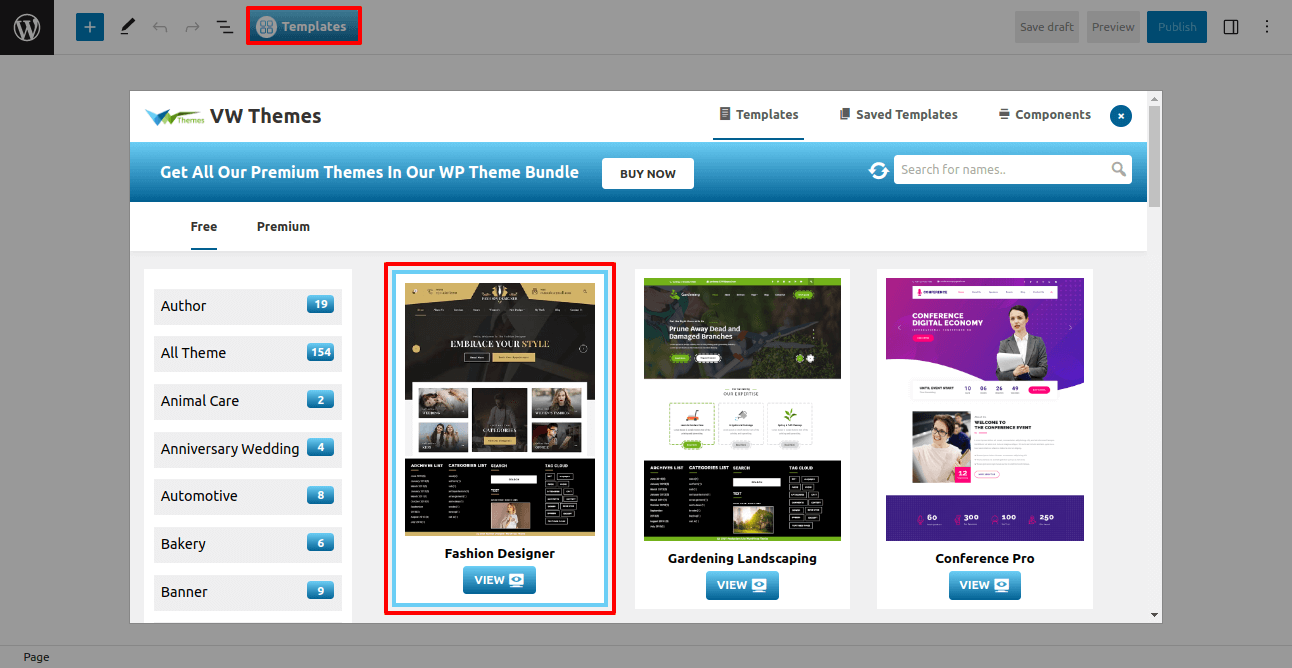1292x668 pixels.
Task: Choose the Bakery category filter
Action: (247, 544)
